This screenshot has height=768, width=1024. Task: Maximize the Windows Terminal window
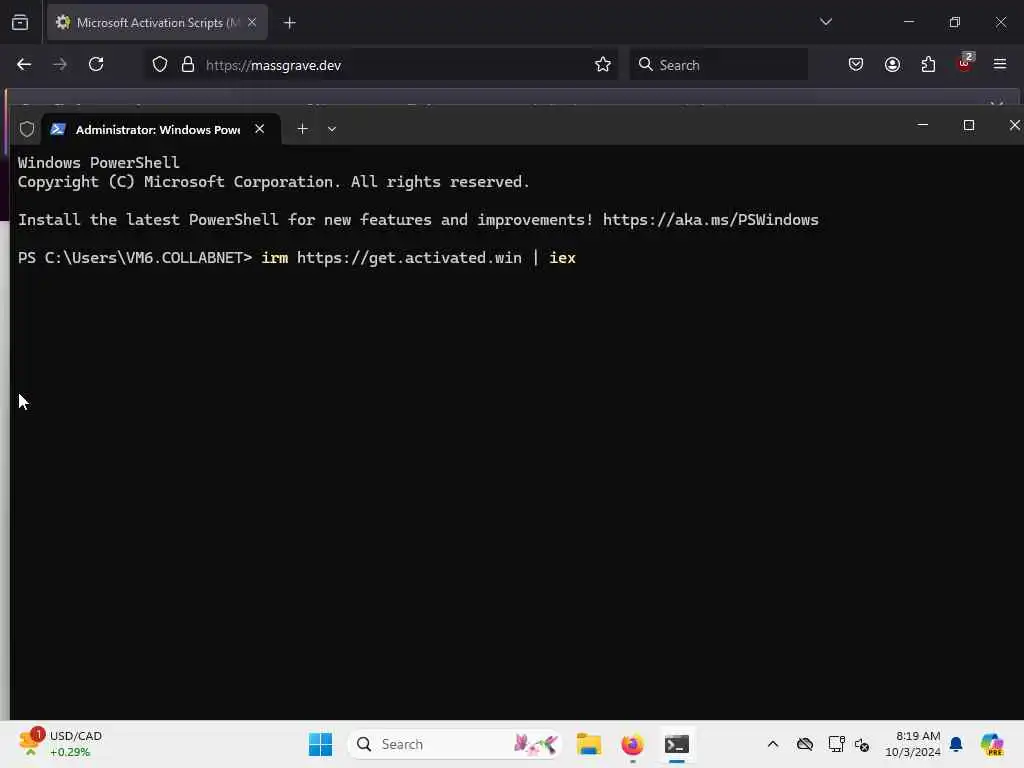pyautogui.click(x=968, y=125)
